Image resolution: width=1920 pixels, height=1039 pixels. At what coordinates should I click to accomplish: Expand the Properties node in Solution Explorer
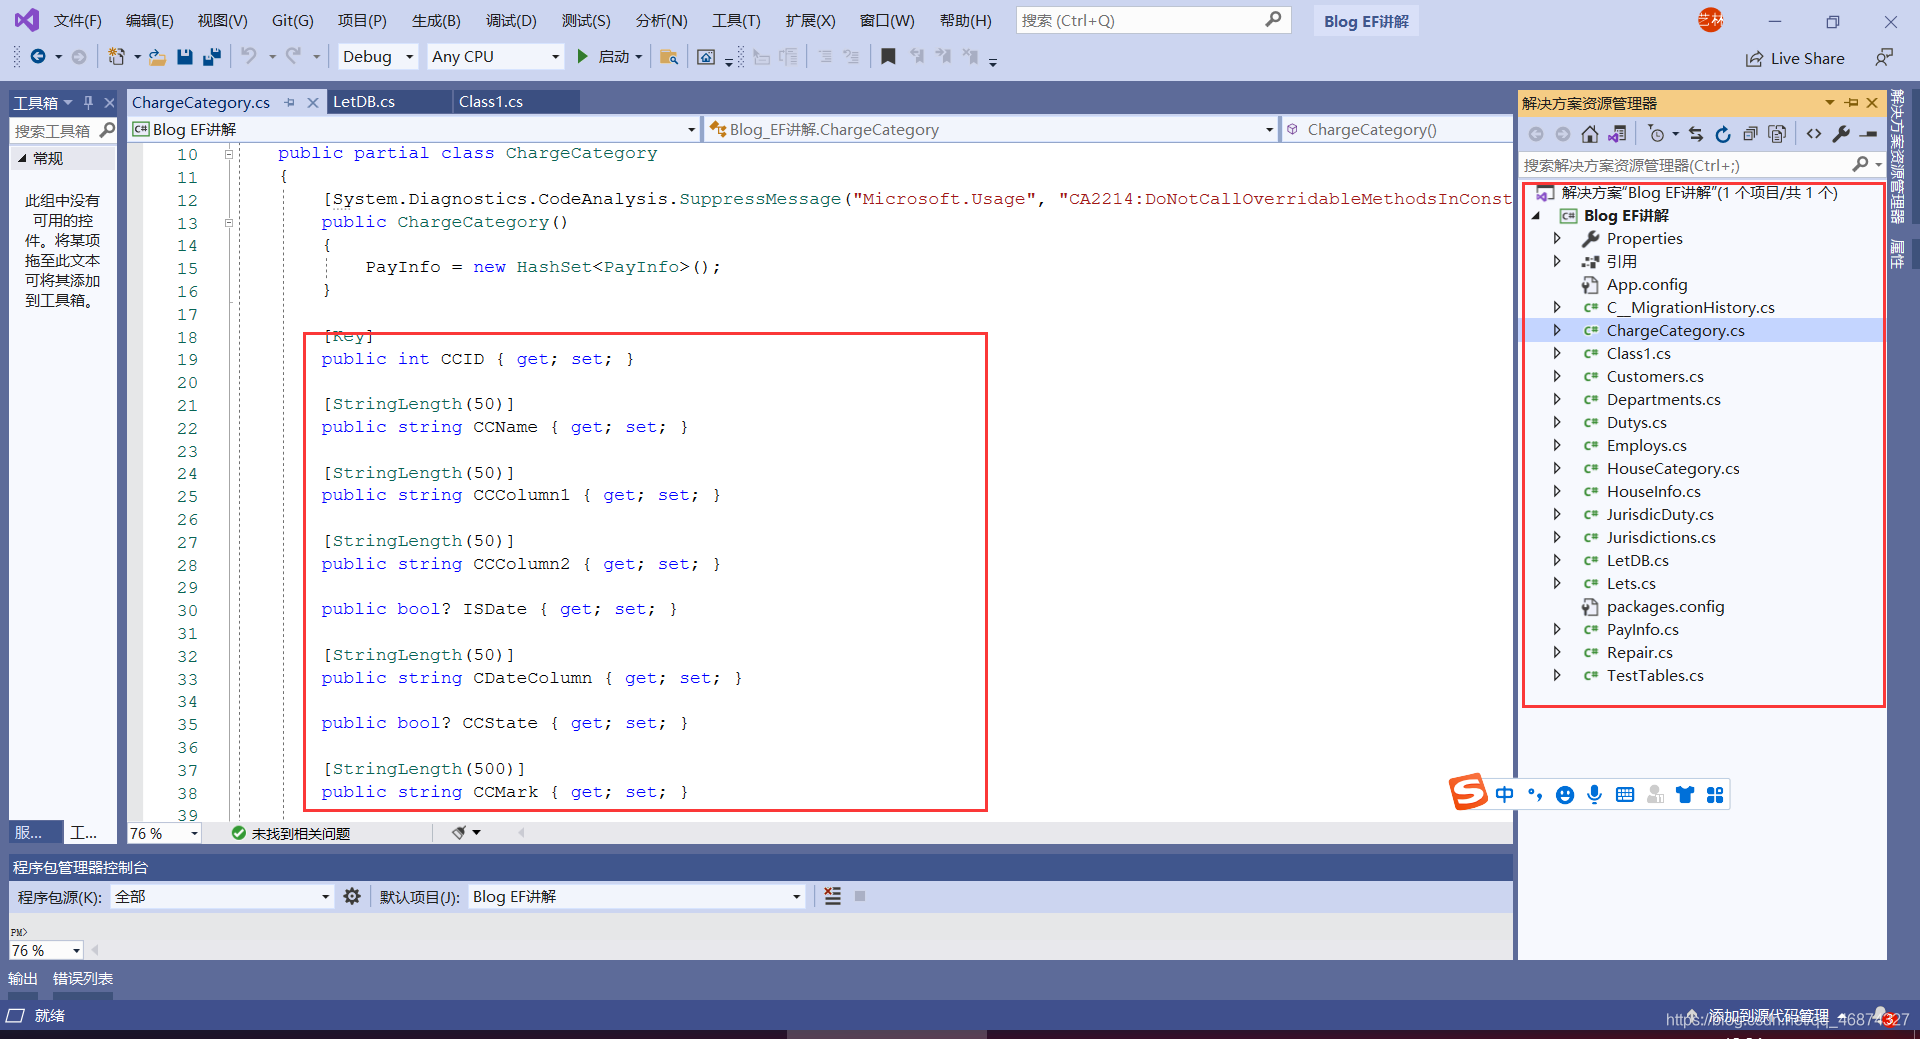[x=1557, y=238]
